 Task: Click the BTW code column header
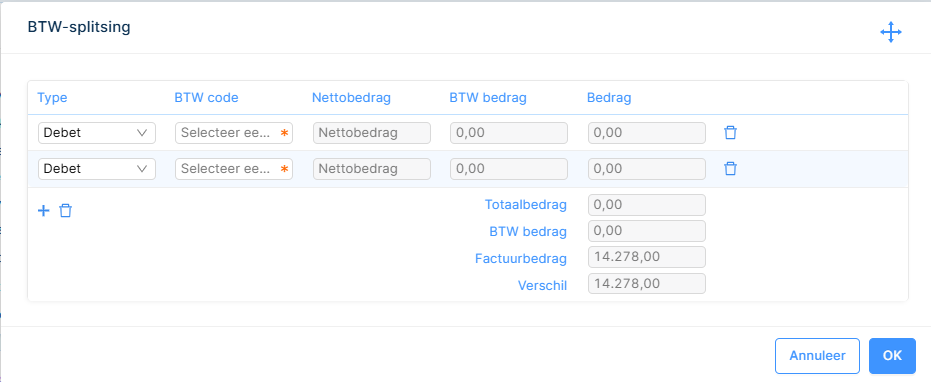click(206, 98)
